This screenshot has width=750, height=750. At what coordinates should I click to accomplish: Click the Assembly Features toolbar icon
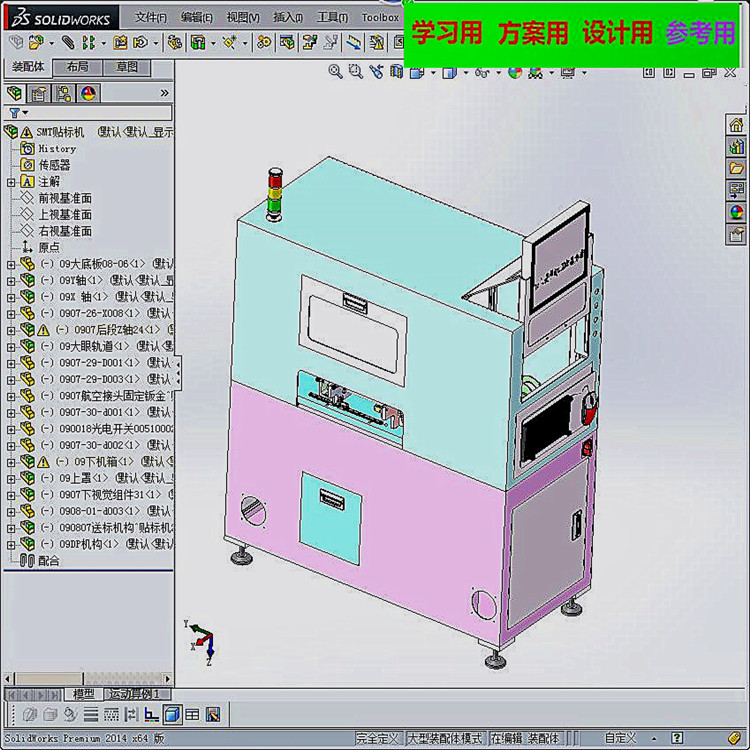[198, 43]
